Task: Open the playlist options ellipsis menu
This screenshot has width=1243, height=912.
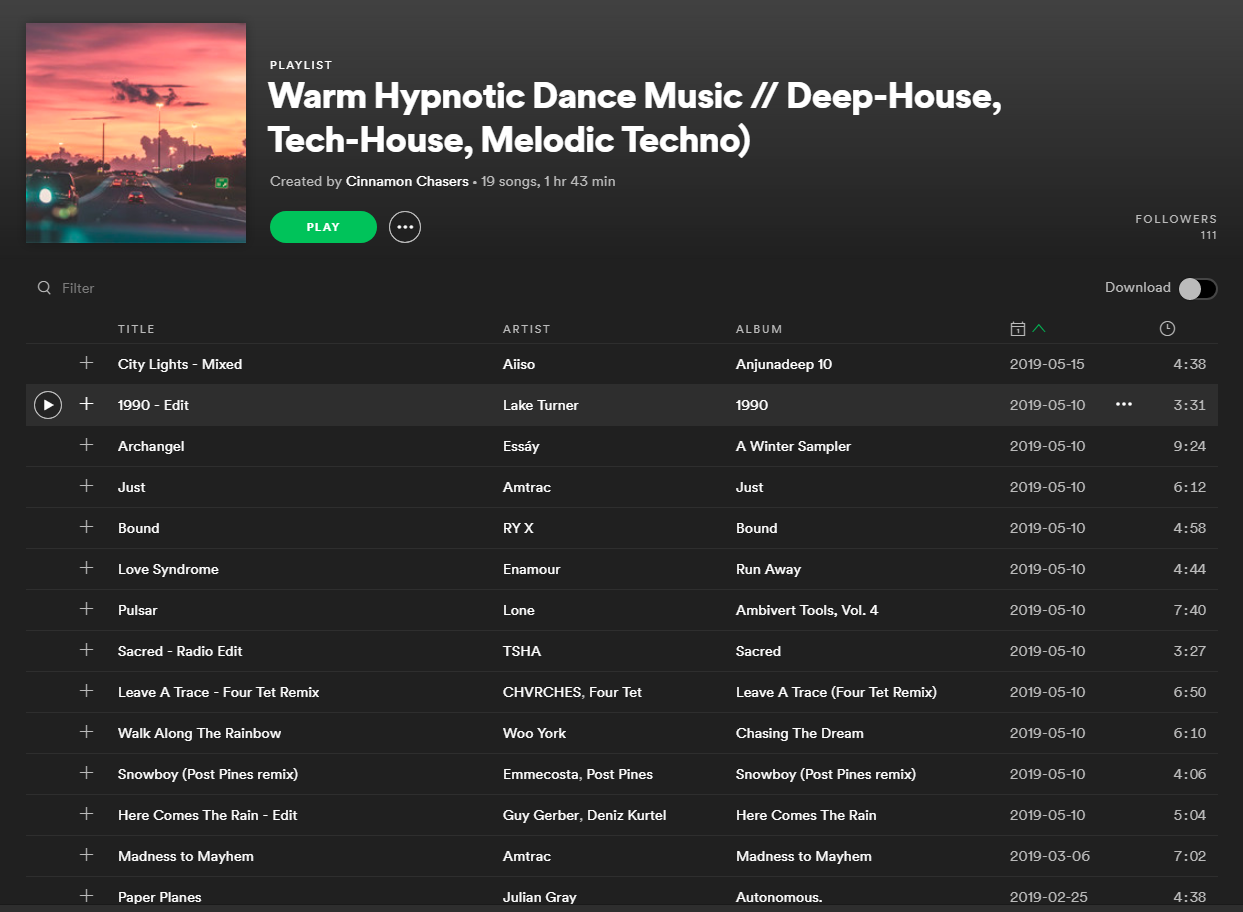Action: click(x=405, y=227)
